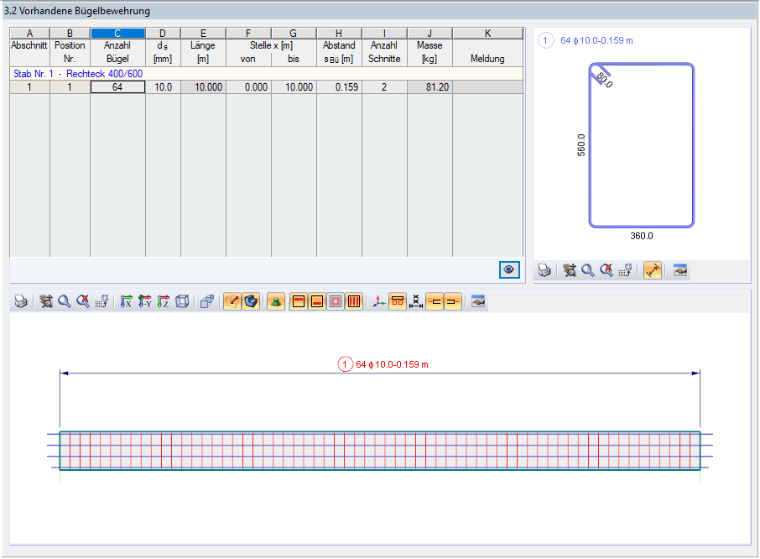
Task: Toggle the solid blue member rendering icon
Action: tap(251, 302)
